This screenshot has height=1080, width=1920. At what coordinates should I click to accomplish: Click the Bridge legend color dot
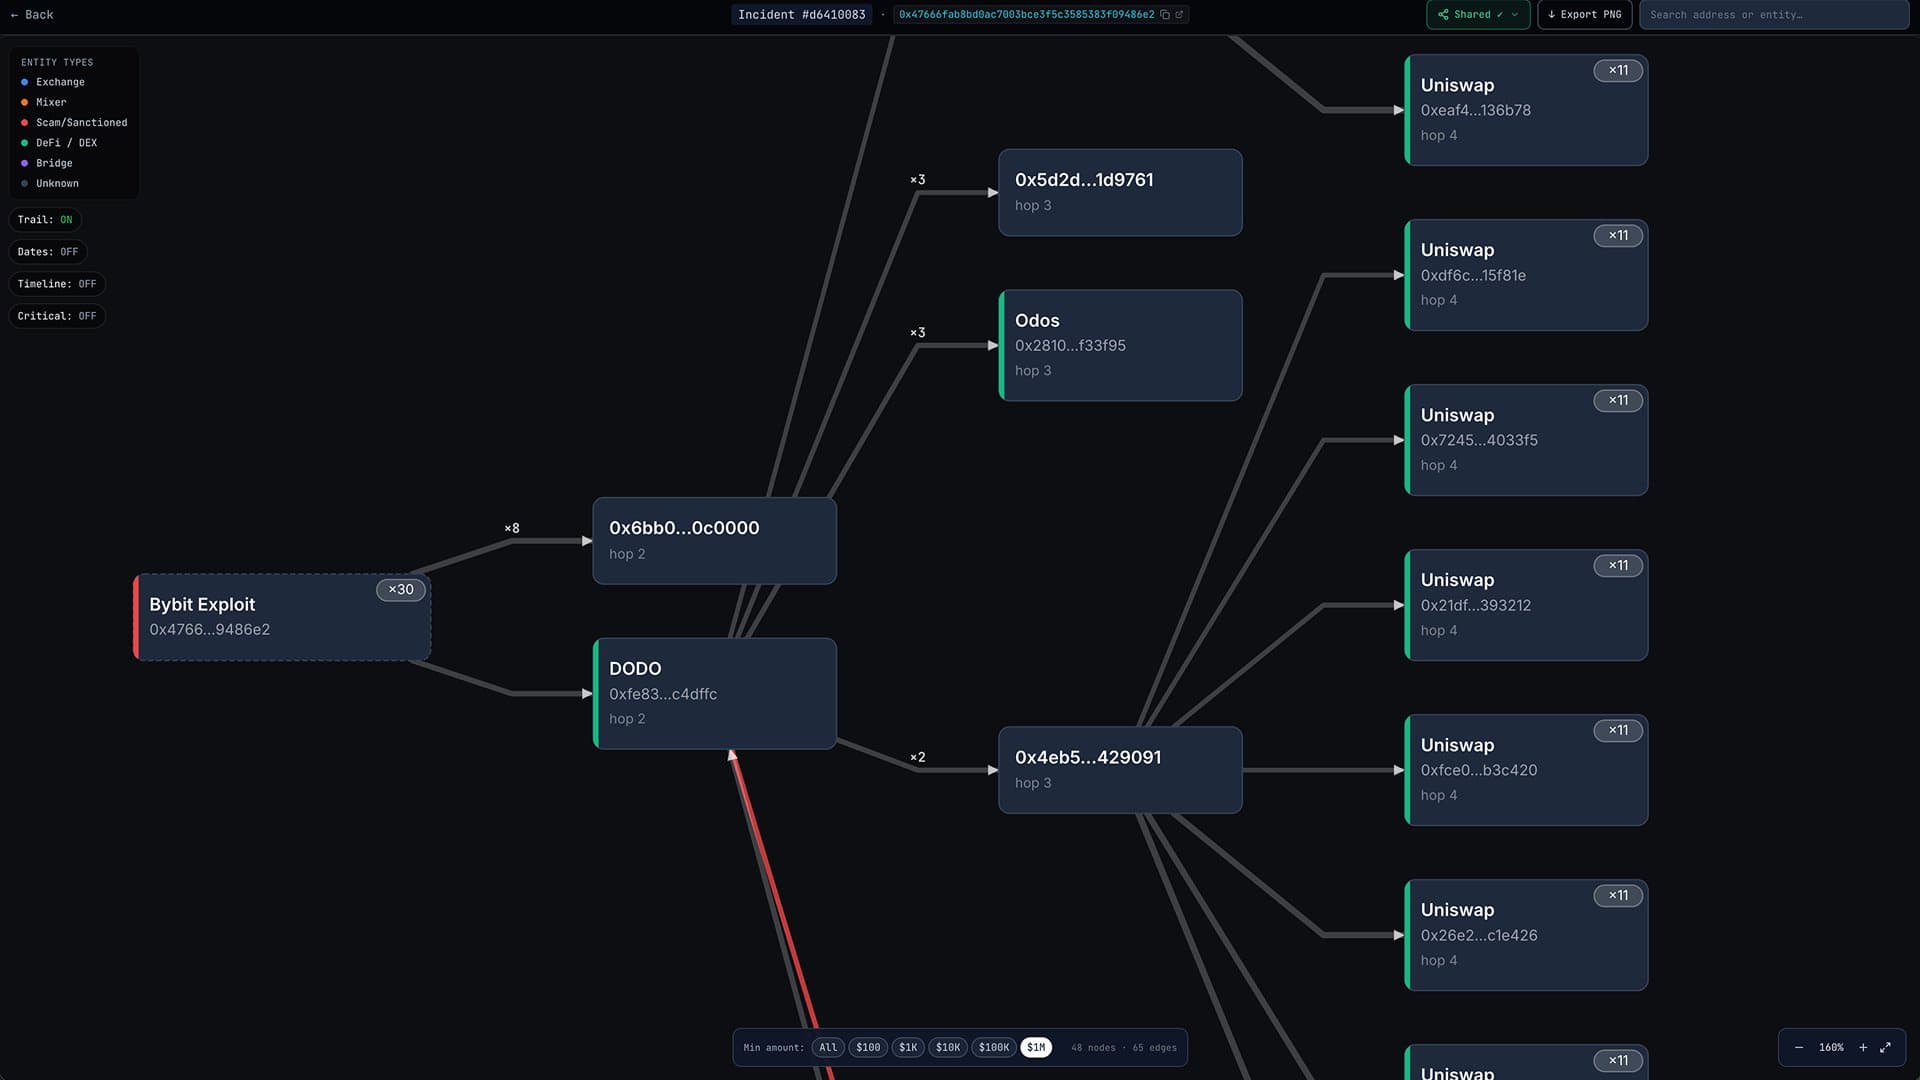25,163
